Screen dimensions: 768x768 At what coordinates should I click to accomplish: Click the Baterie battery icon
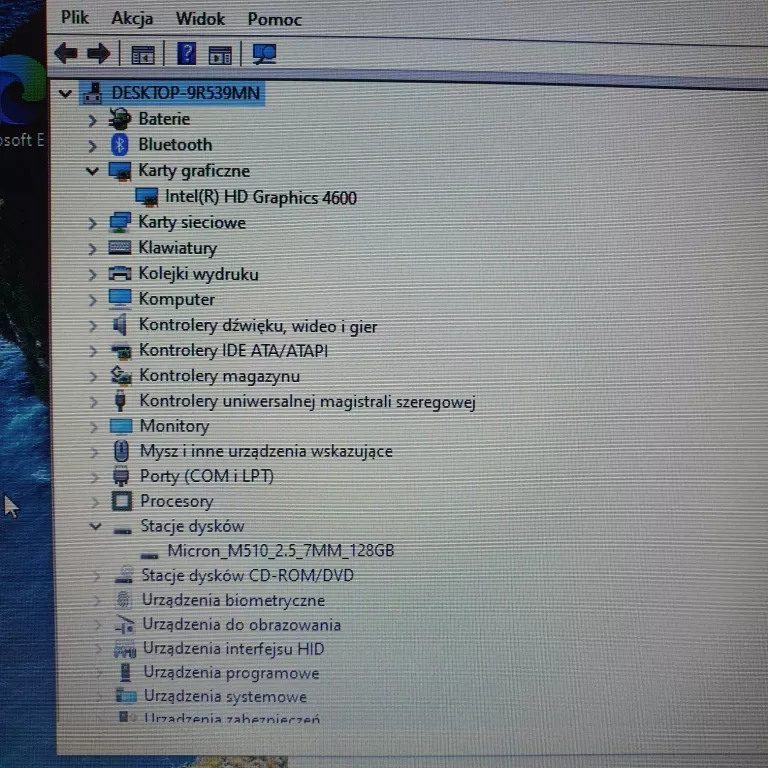[120, 119]
